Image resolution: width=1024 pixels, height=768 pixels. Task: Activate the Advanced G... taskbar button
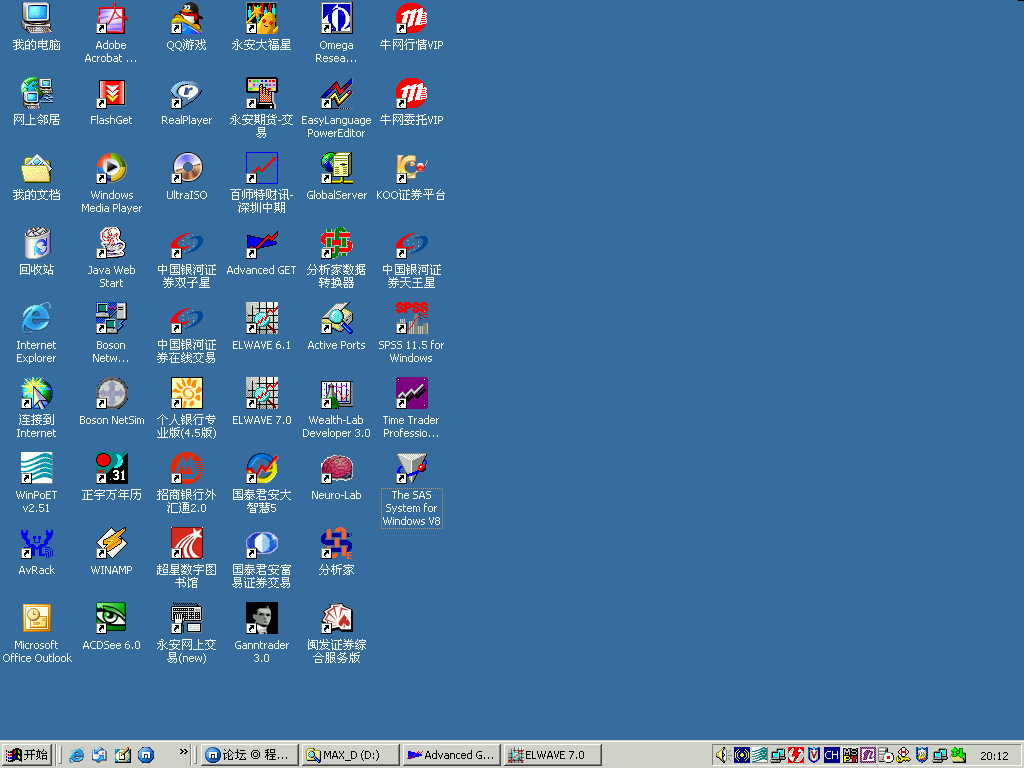pos(451,755)
